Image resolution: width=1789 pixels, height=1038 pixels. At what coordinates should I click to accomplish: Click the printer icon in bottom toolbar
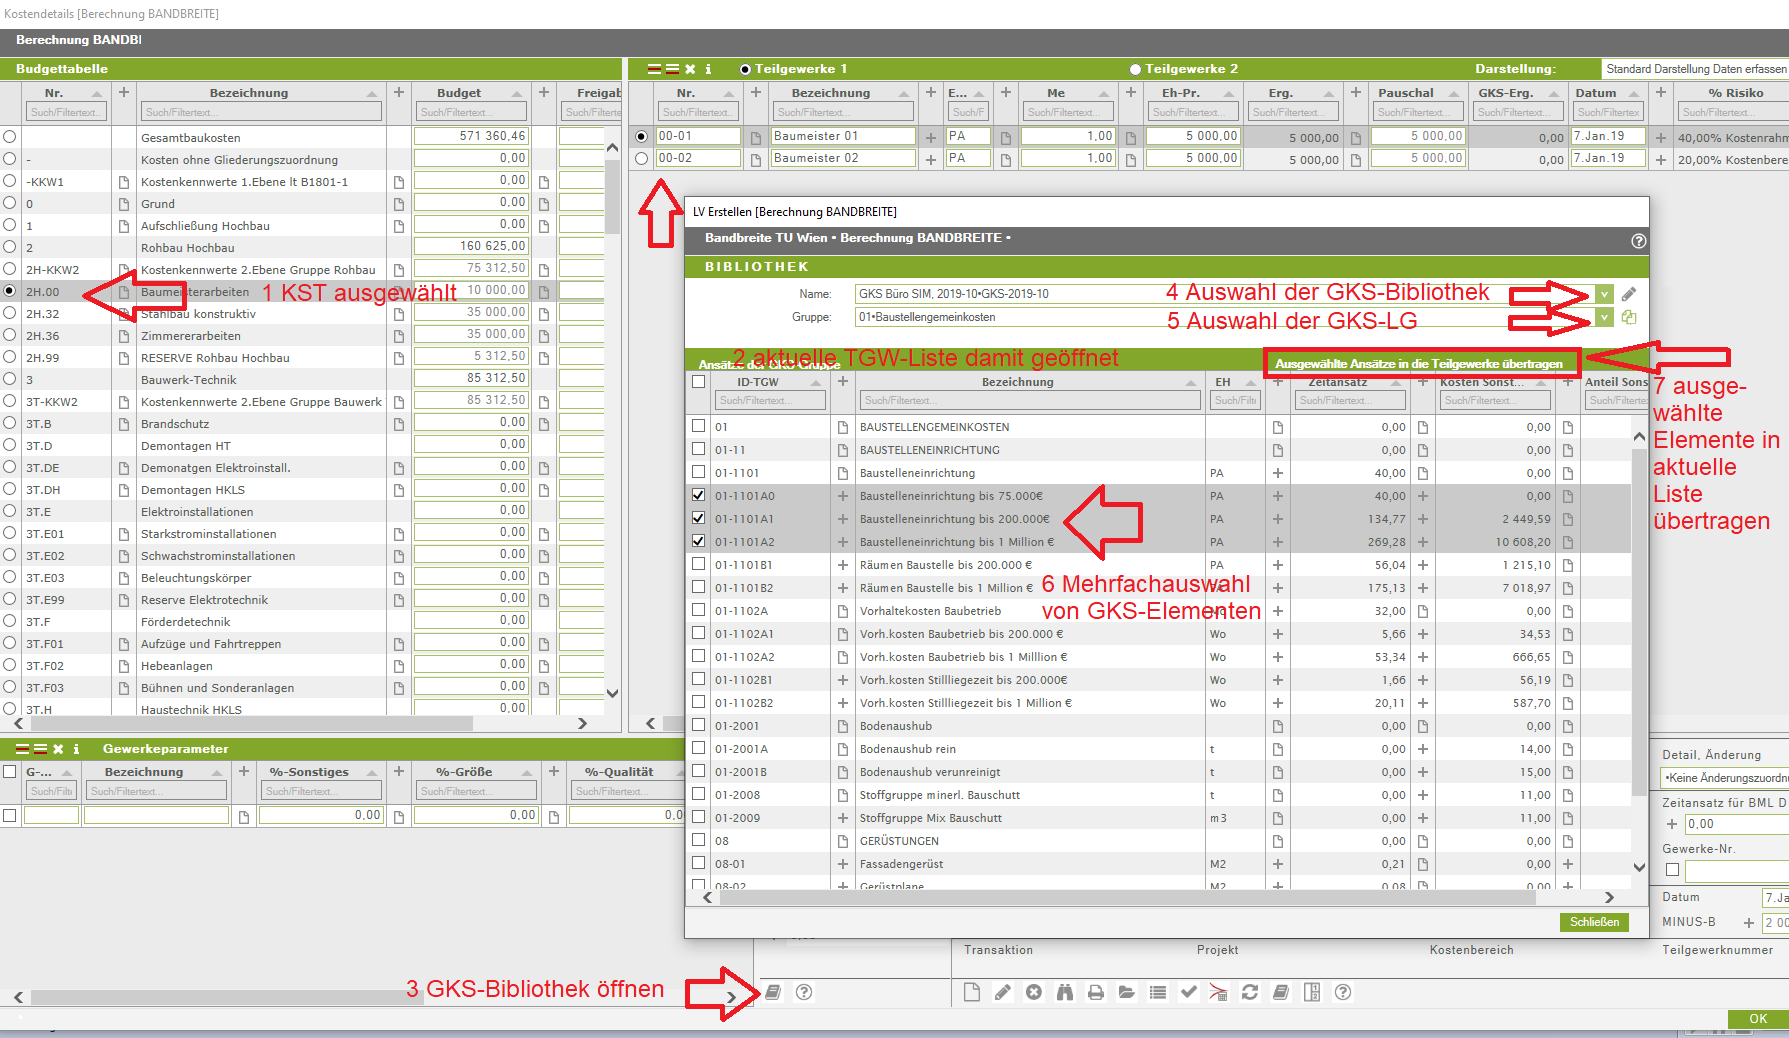coord(1096,992)
